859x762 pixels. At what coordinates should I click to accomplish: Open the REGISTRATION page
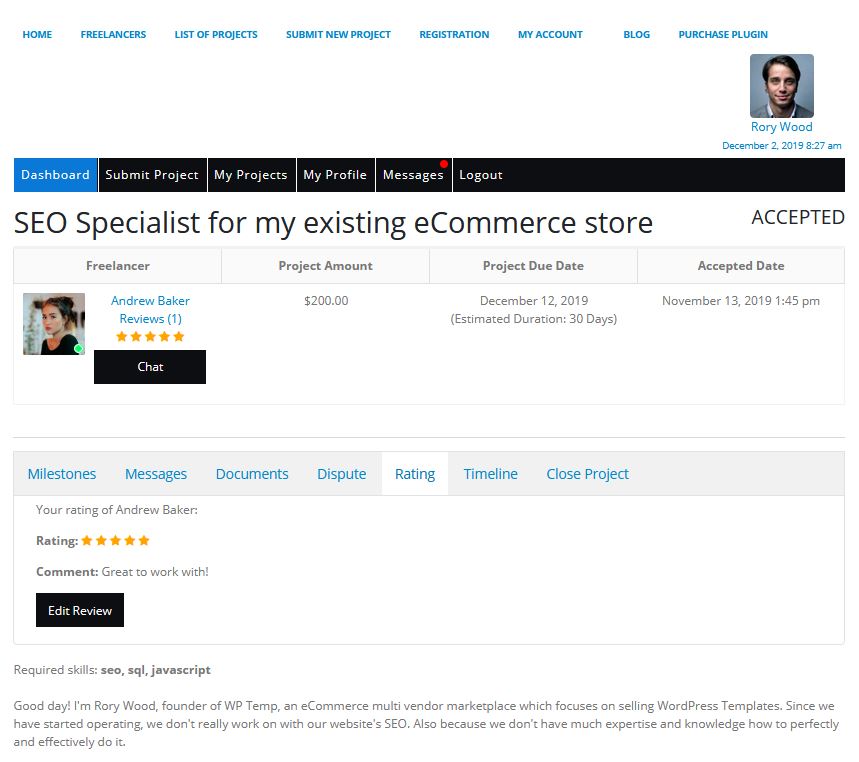point(454,35)
